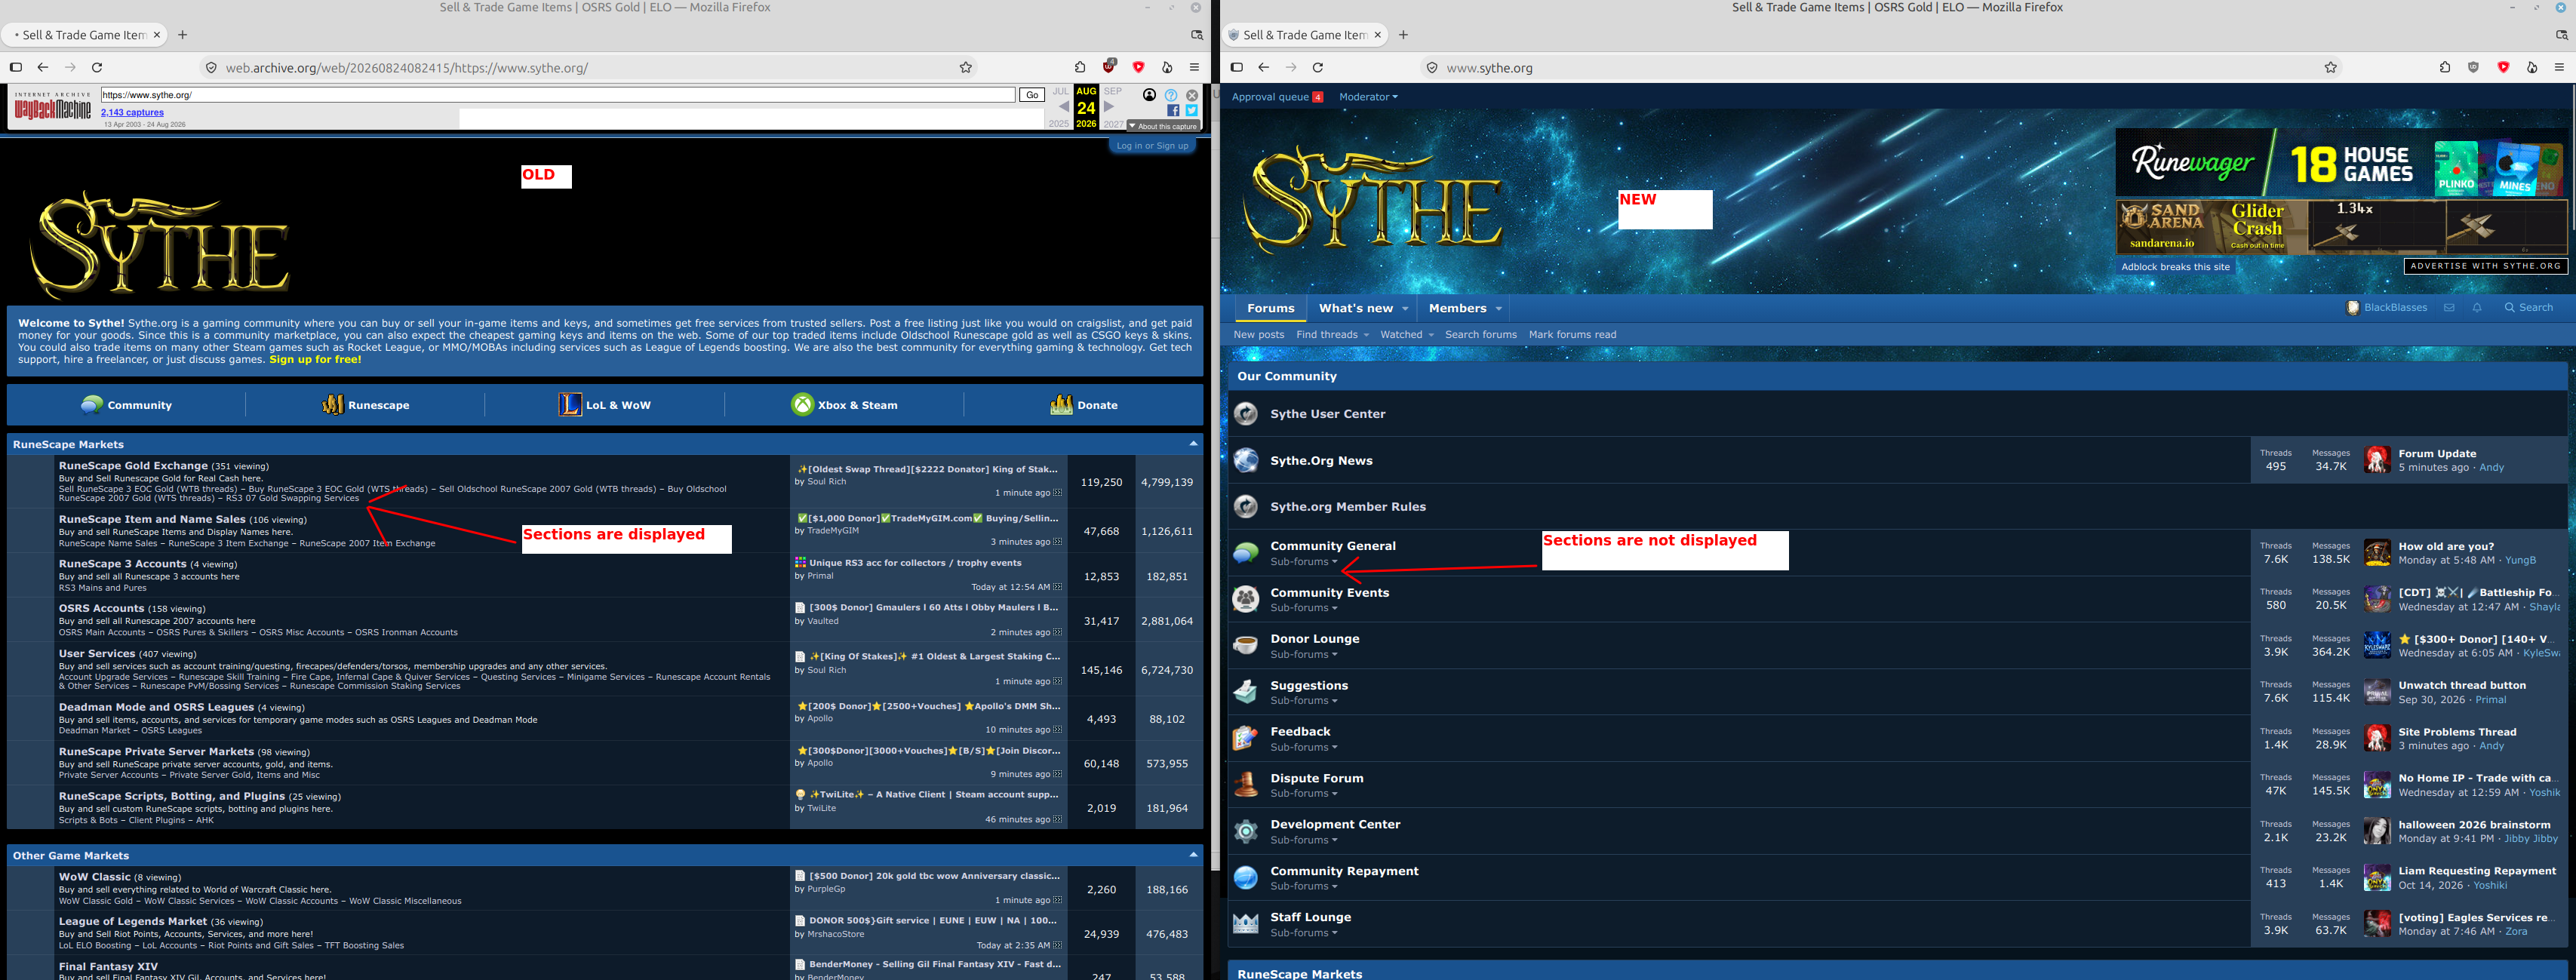Open RuneScape Gold Exchange in the old site
2576x980 pixels.
point(133,466)
